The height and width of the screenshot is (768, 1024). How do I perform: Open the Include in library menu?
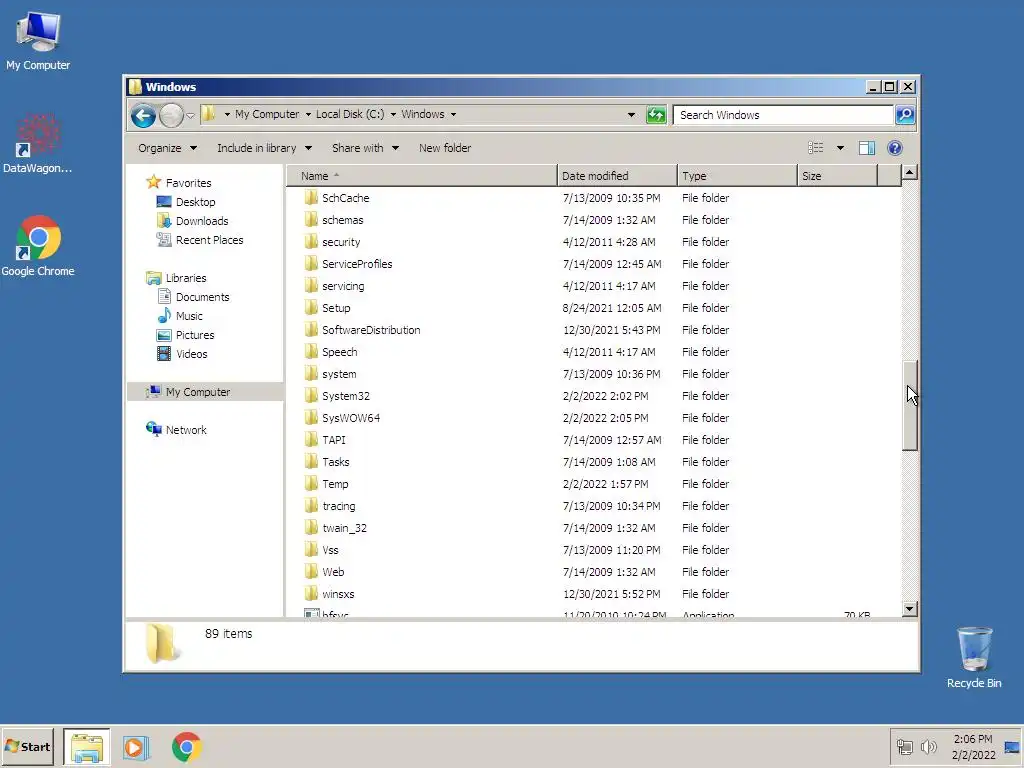pos(264,148)
